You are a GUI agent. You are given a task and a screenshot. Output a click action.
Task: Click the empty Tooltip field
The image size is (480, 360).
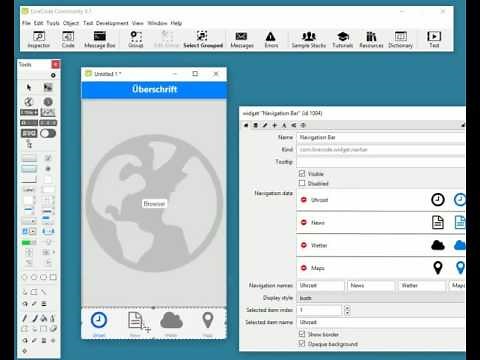(x=381, y=162)
